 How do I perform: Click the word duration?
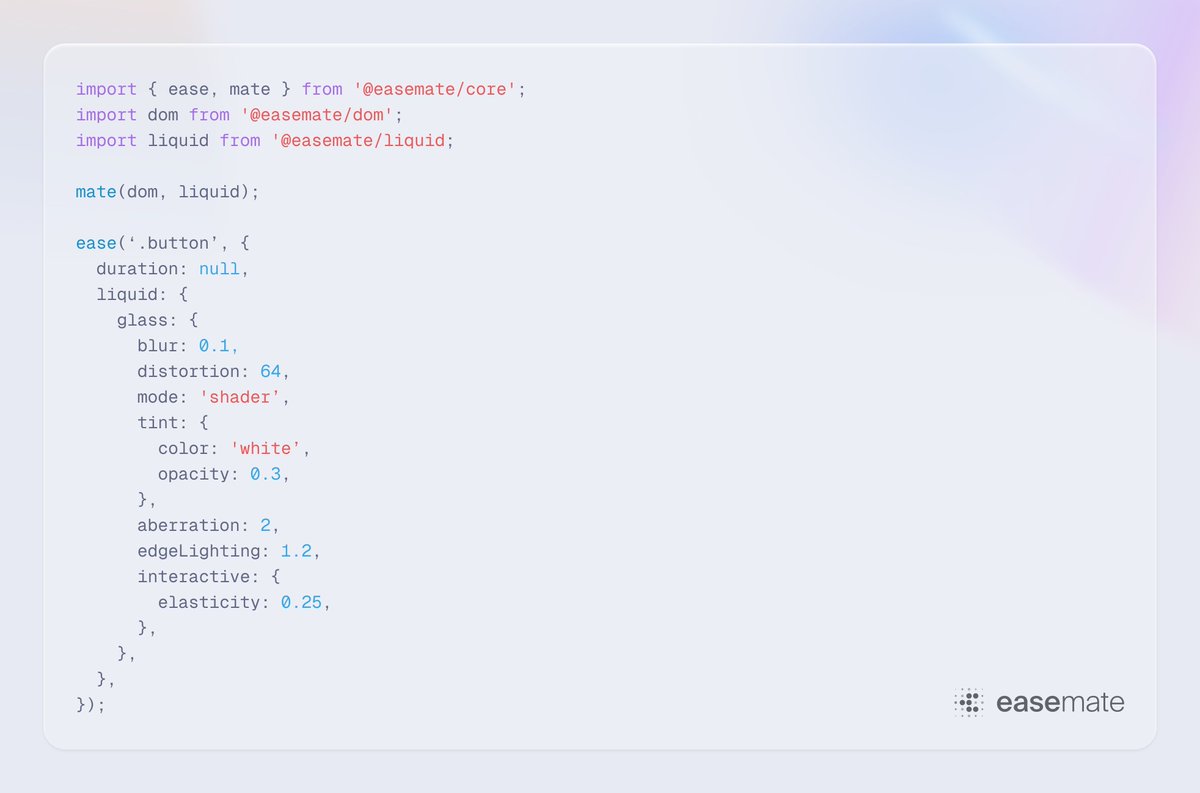click(137, 269)
